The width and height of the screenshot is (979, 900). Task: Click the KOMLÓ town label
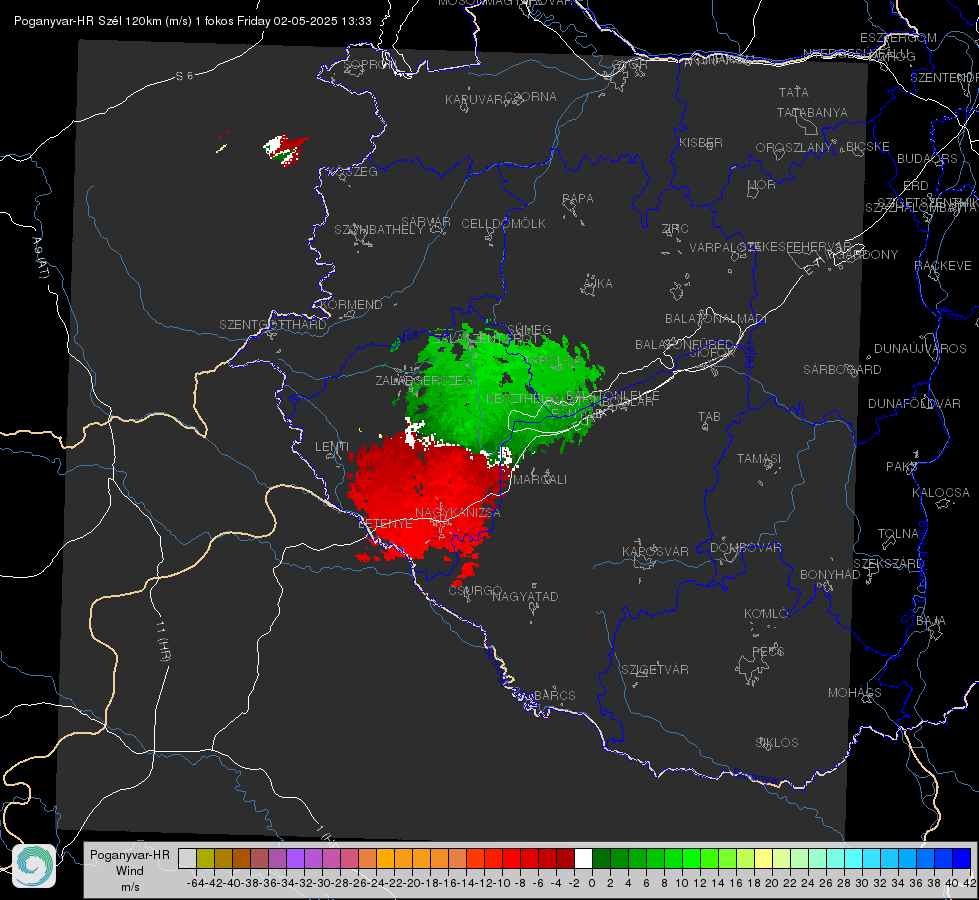tap(766, 614)
